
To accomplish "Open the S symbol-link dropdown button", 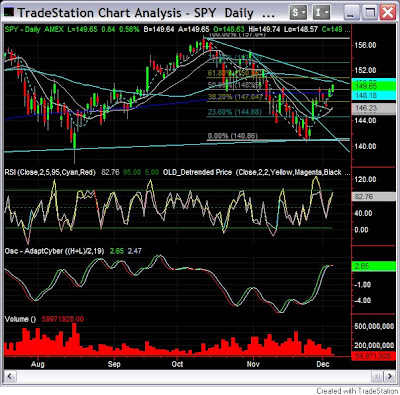I will (x=298, y=13).
